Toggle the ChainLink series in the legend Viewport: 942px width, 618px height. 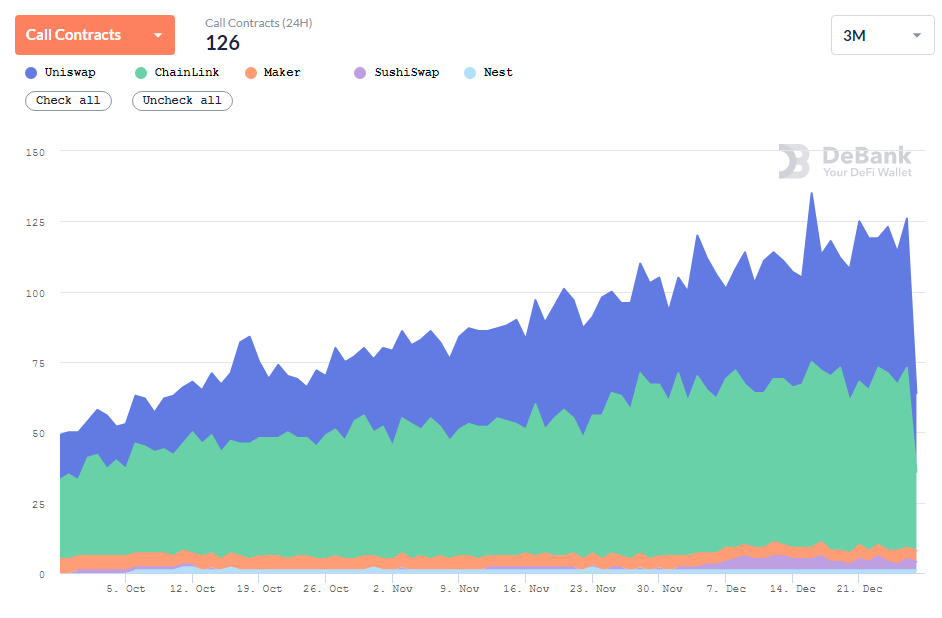pos(177,73)
